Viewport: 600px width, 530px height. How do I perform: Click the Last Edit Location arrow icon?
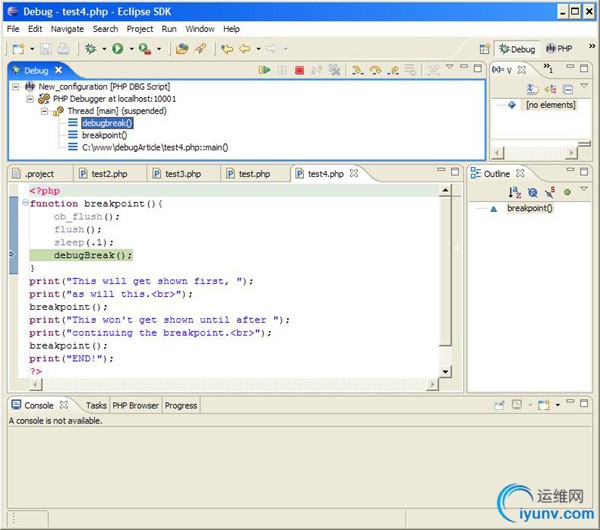(x=227, y=49)
